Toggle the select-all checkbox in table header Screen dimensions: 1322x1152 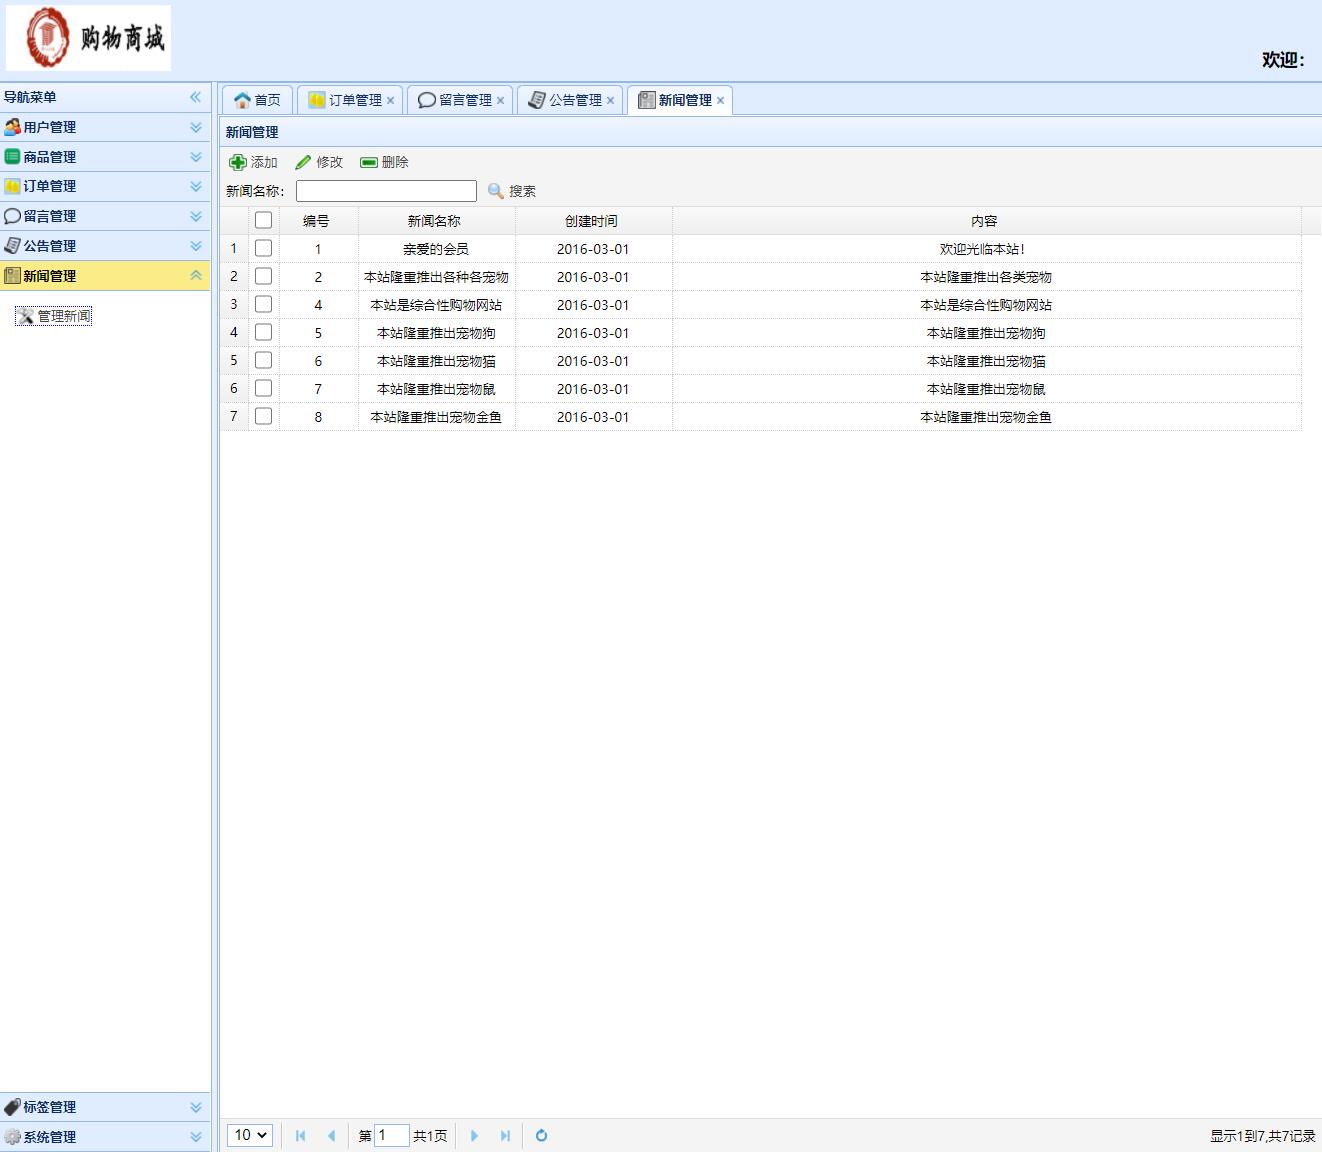(264, 220)
